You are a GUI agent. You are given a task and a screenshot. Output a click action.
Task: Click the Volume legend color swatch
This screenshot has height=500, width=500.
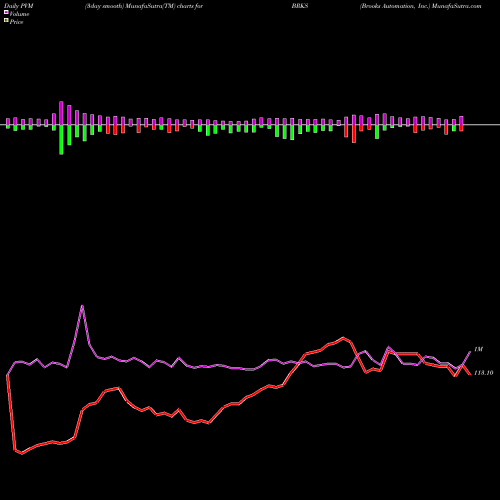point(6,13)
